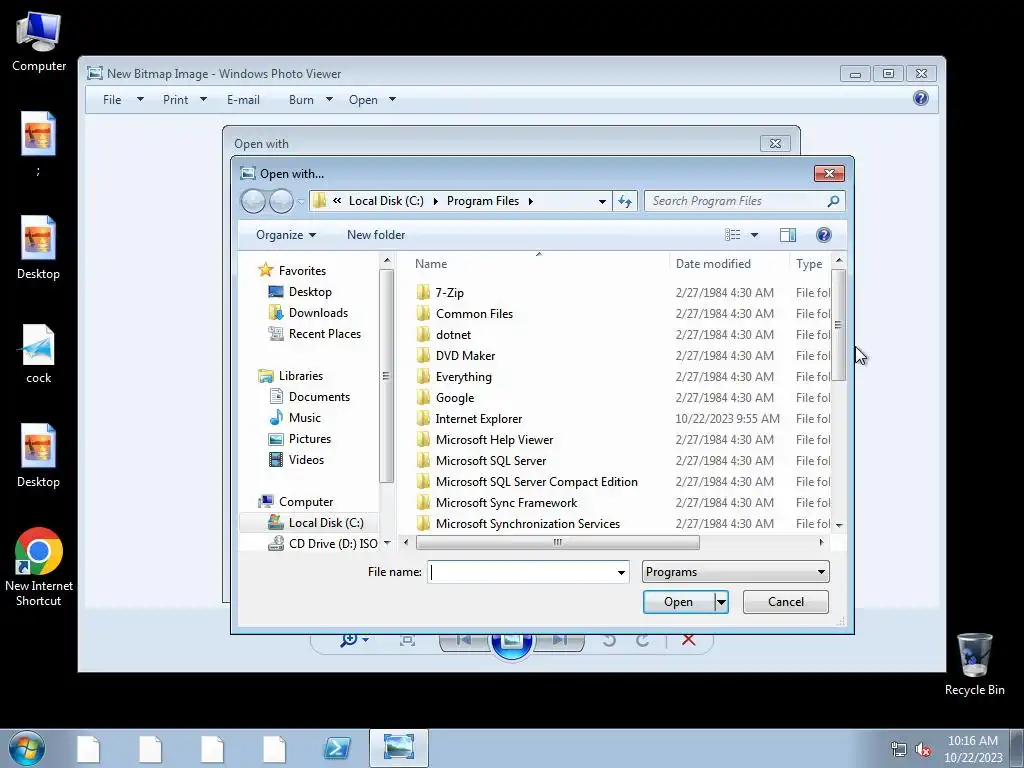Image resolution: width=1024 pixels, height=768 pixels.
Task: Expand the Program Files breadcrumb arrow
Action: 530,201
